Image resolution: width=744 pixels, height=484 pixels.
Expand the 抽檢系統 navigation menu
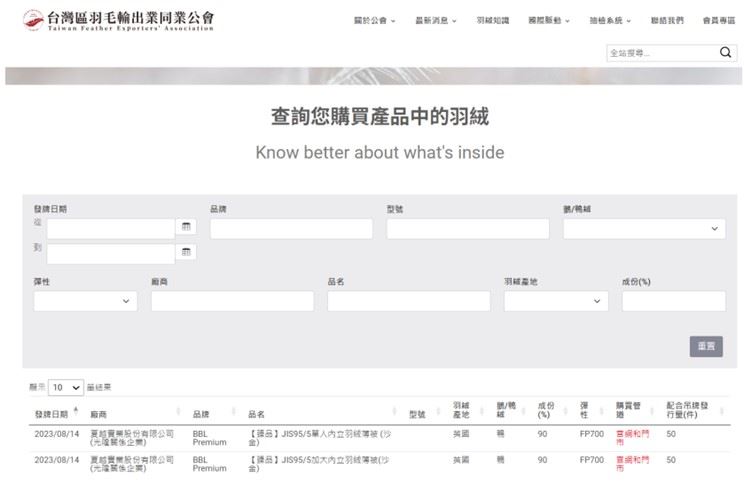[x=610, y=20]
